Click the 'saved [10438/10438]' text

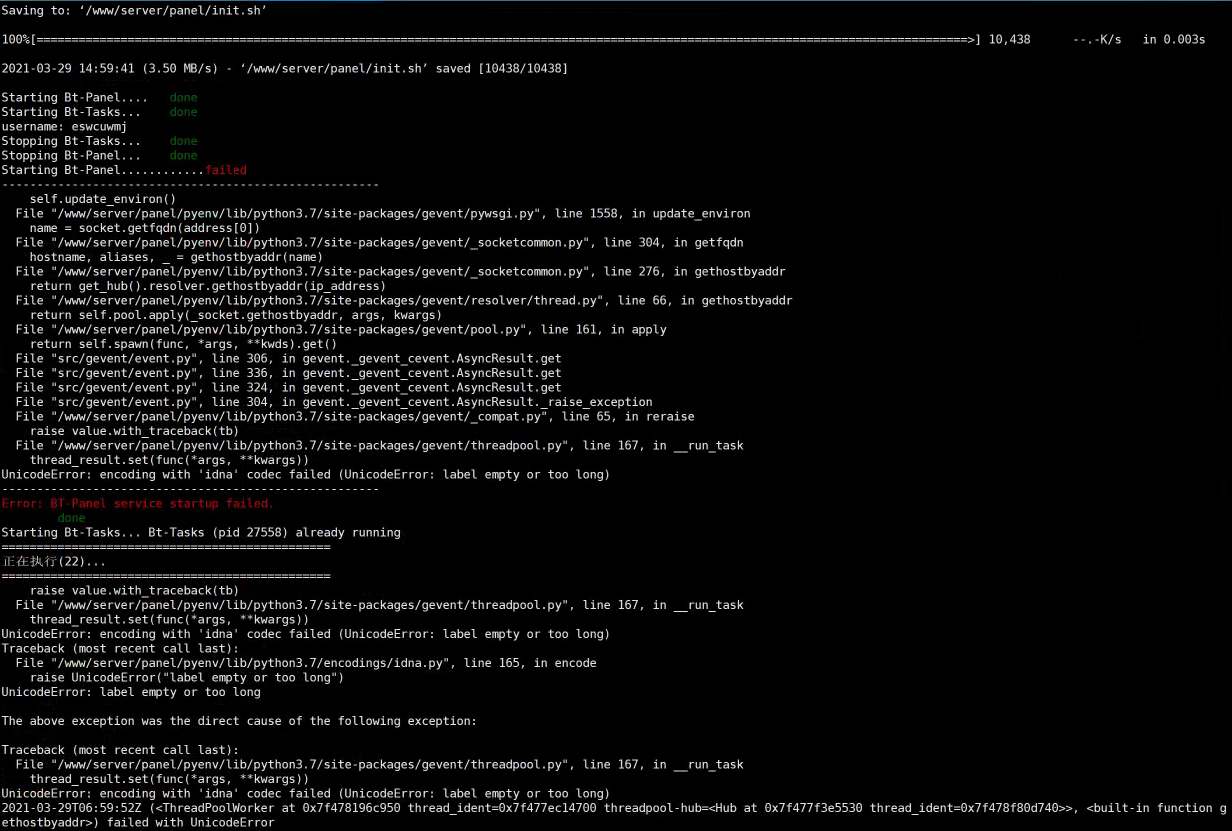point(502,69)
